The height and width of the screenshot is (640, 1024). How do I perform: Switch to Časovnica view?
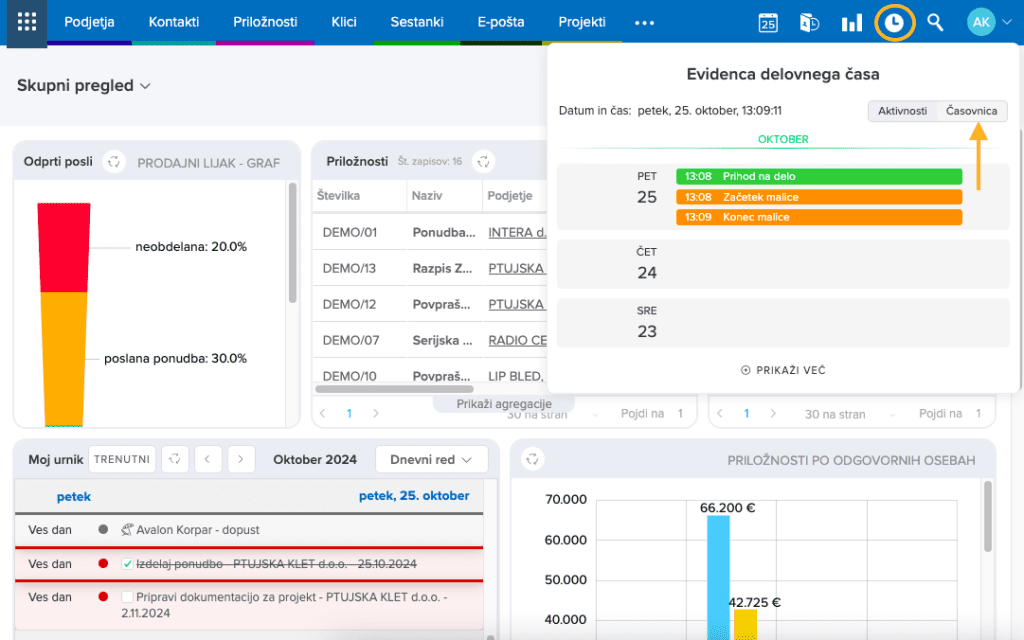pyautogui.click(x=971, y=111)
